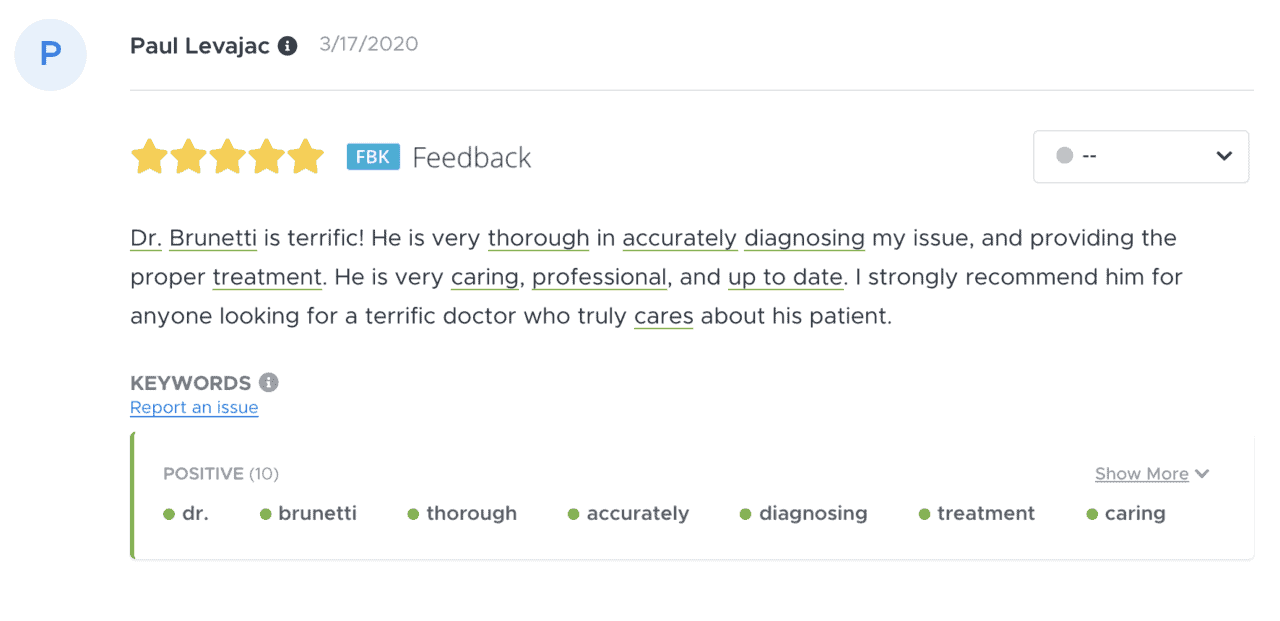Click the reviewer avatar with the letter P
Image resolution: width=1280 pixels, height=621 pixels.
[x=50, y=55]
